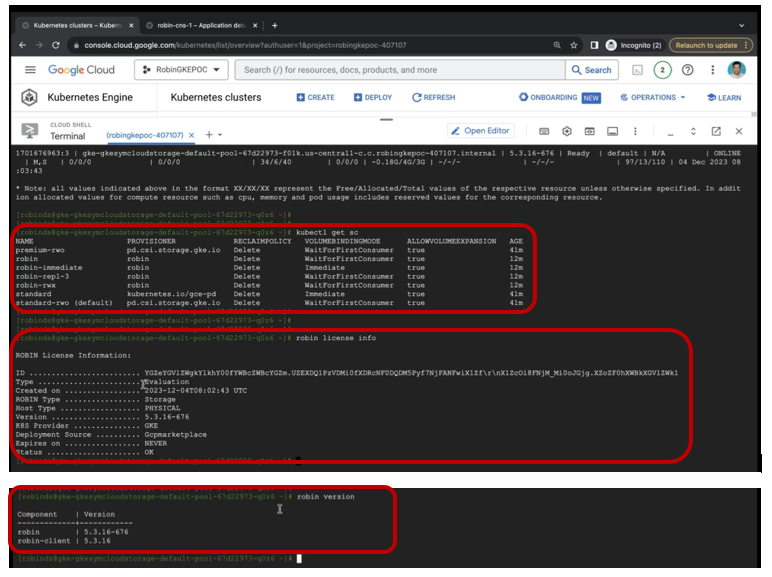
Task: Click the 'robin version' command text
Action: (325, 497)
